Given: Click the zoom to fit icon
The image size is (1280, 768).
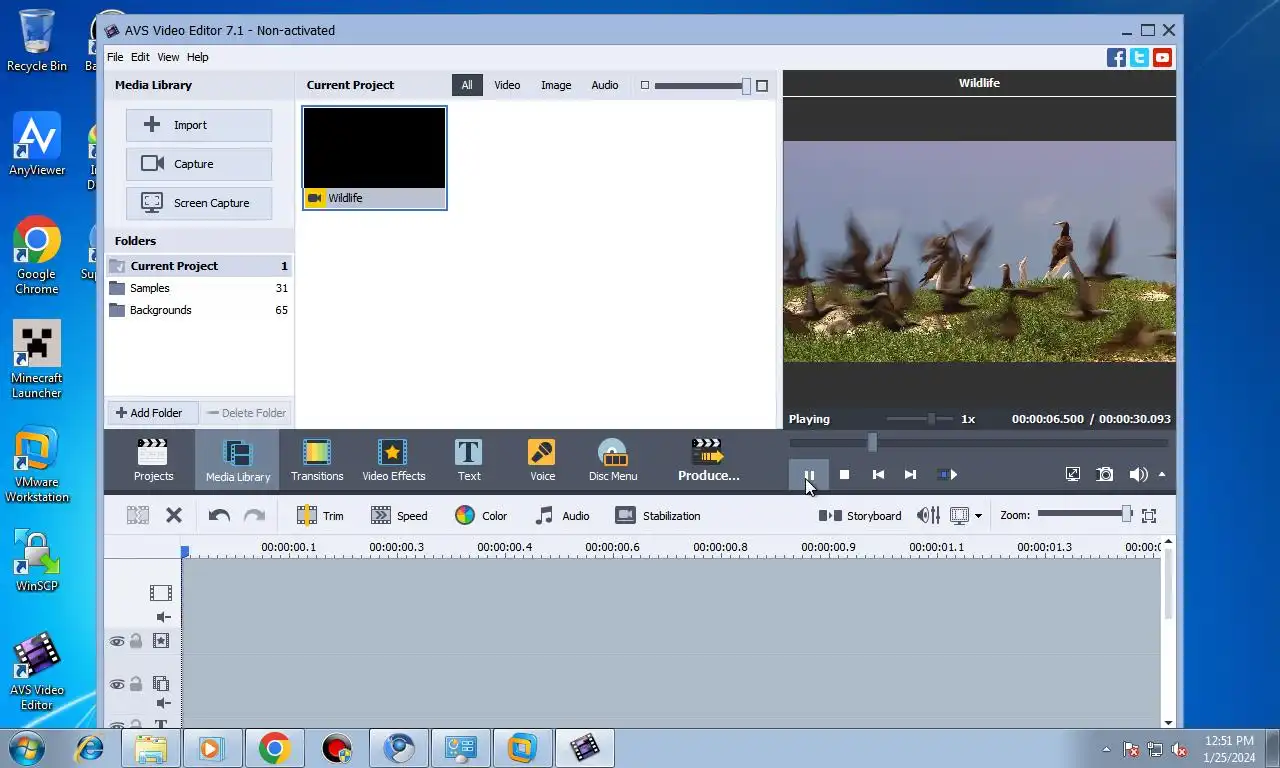Looking at the screenshot, I should pyautogui.click(x=1149, y=516).
